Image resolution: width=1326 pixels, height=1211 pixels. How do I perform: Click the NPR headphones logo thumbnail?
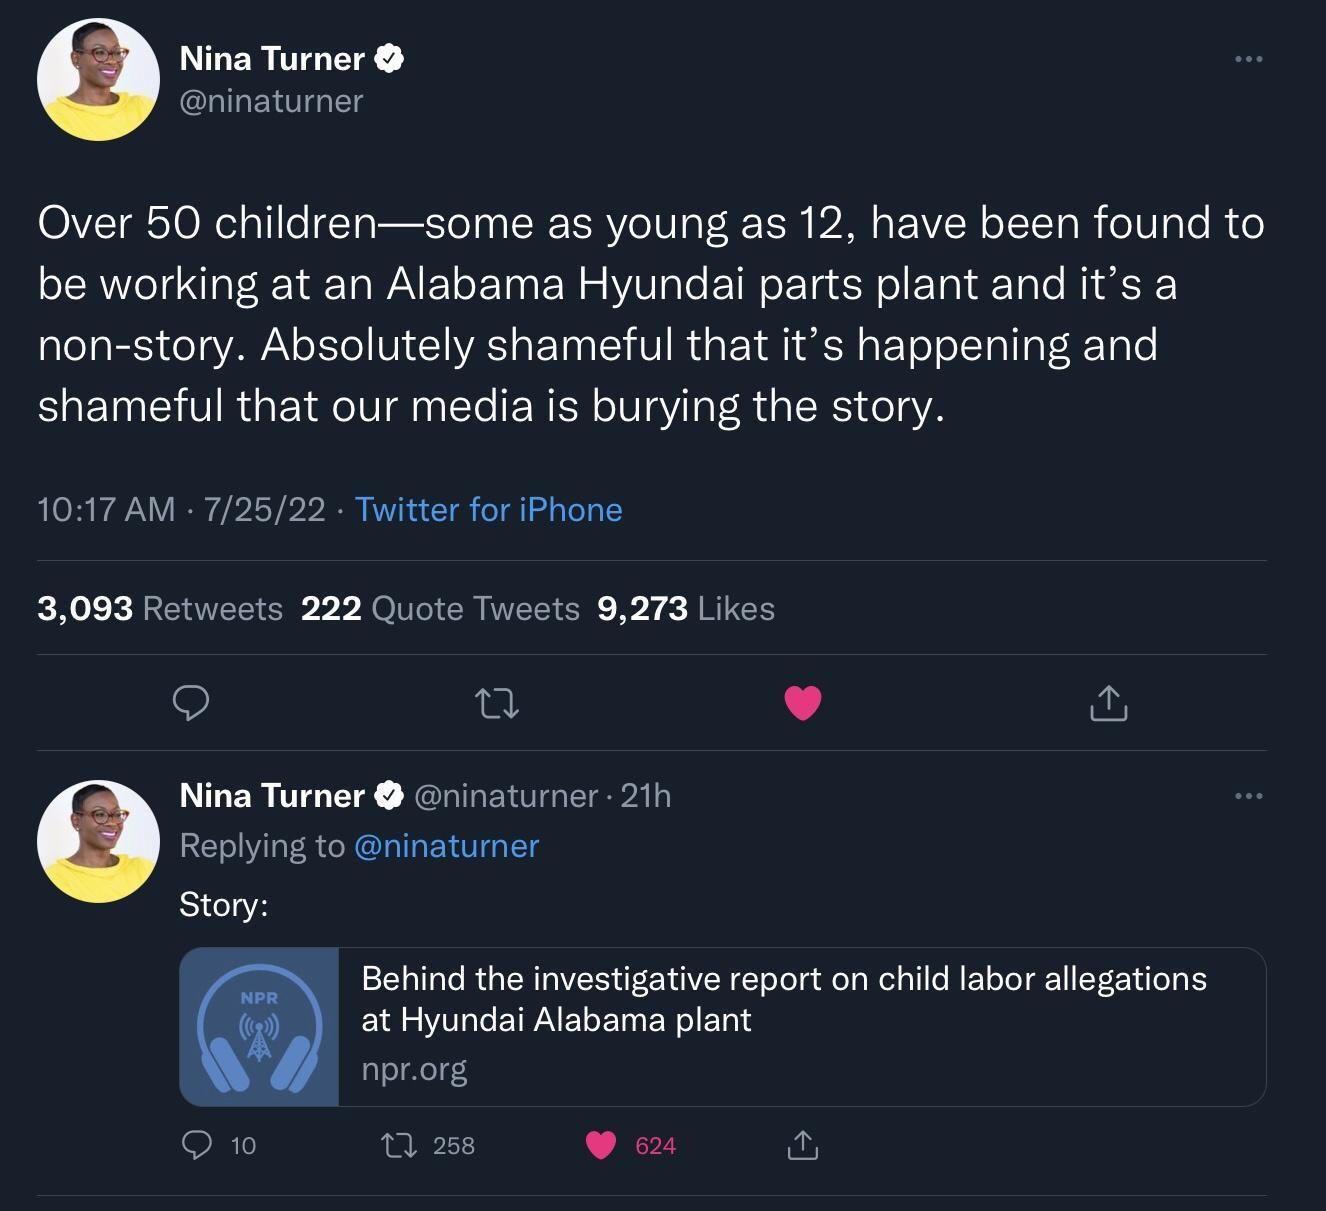coord(259,1026)
